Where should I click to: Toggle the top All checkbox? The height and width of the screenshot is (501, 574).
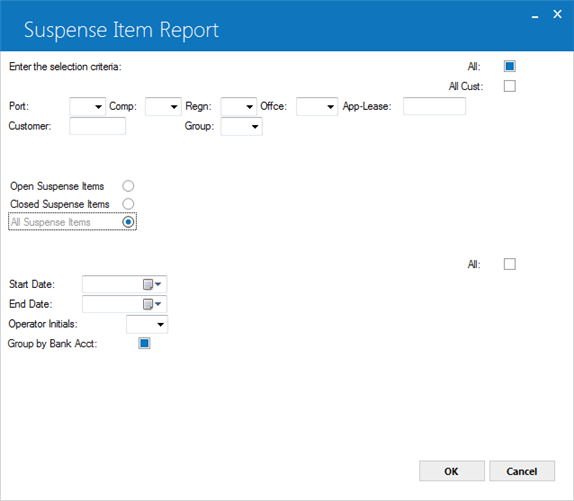tap(510, 66)
